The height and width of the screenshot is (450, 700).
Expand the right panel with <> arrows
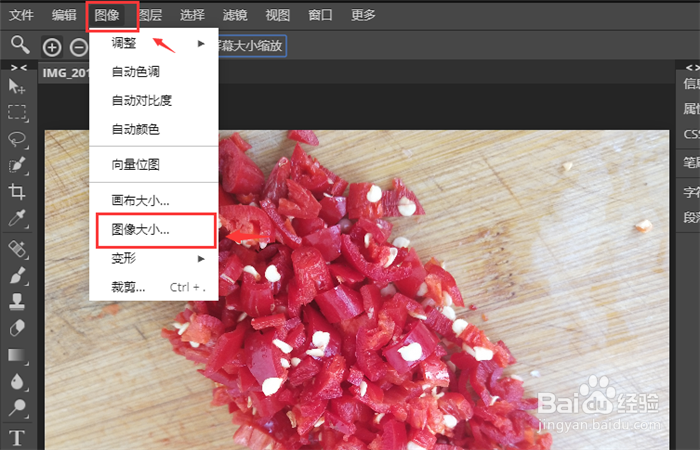[692, 67]
